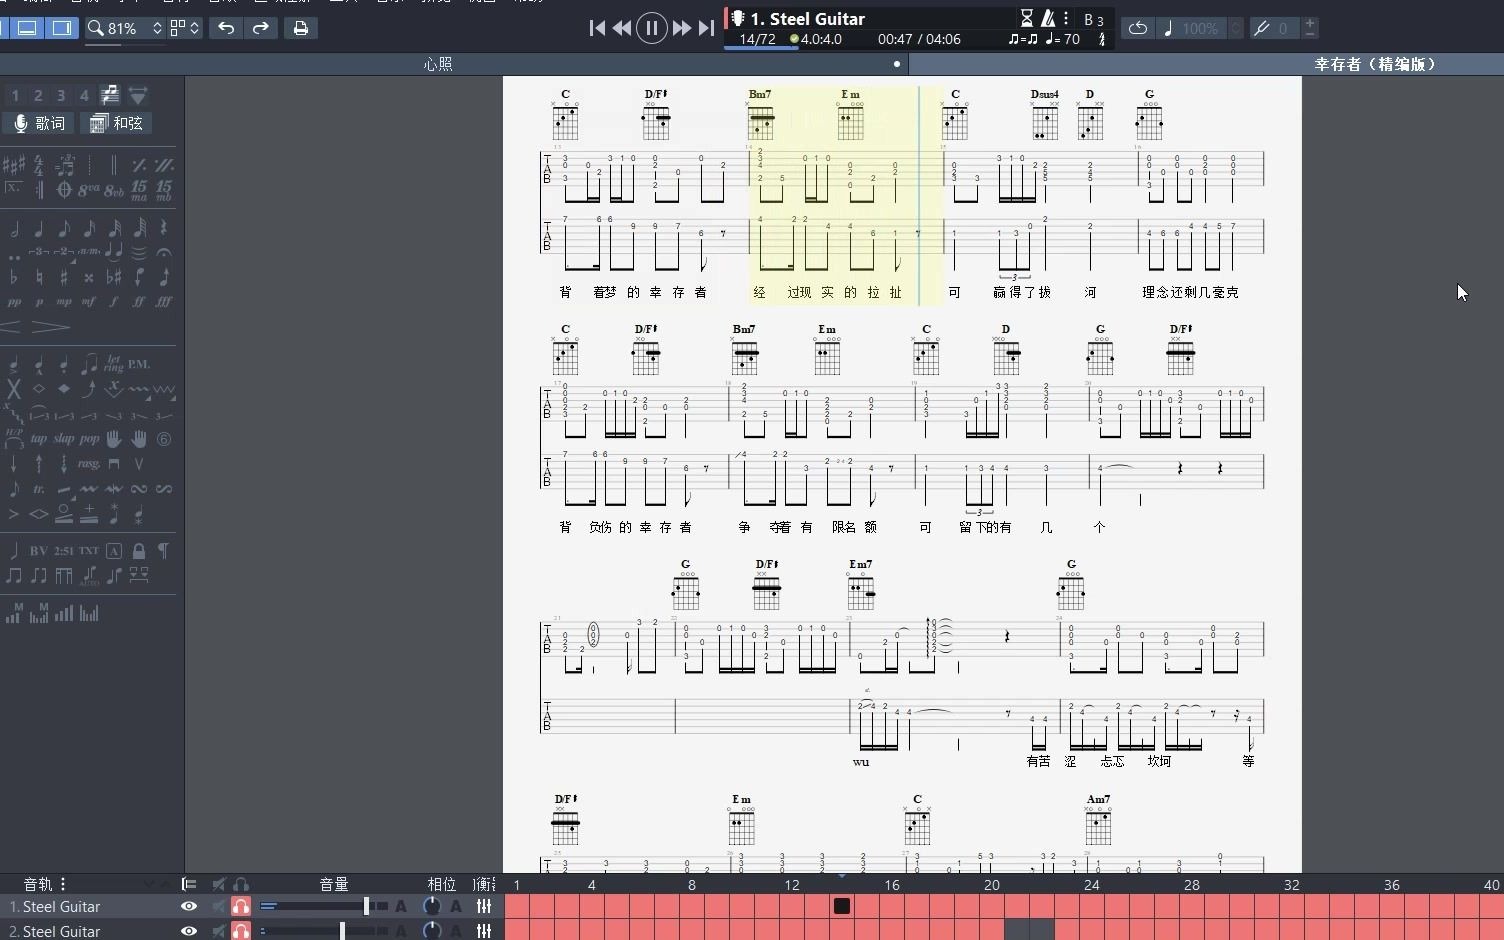The height and width of the screenshot is (940, 1504).
Task: Click the Undo arrow
Action: click(x=226, y=28)
